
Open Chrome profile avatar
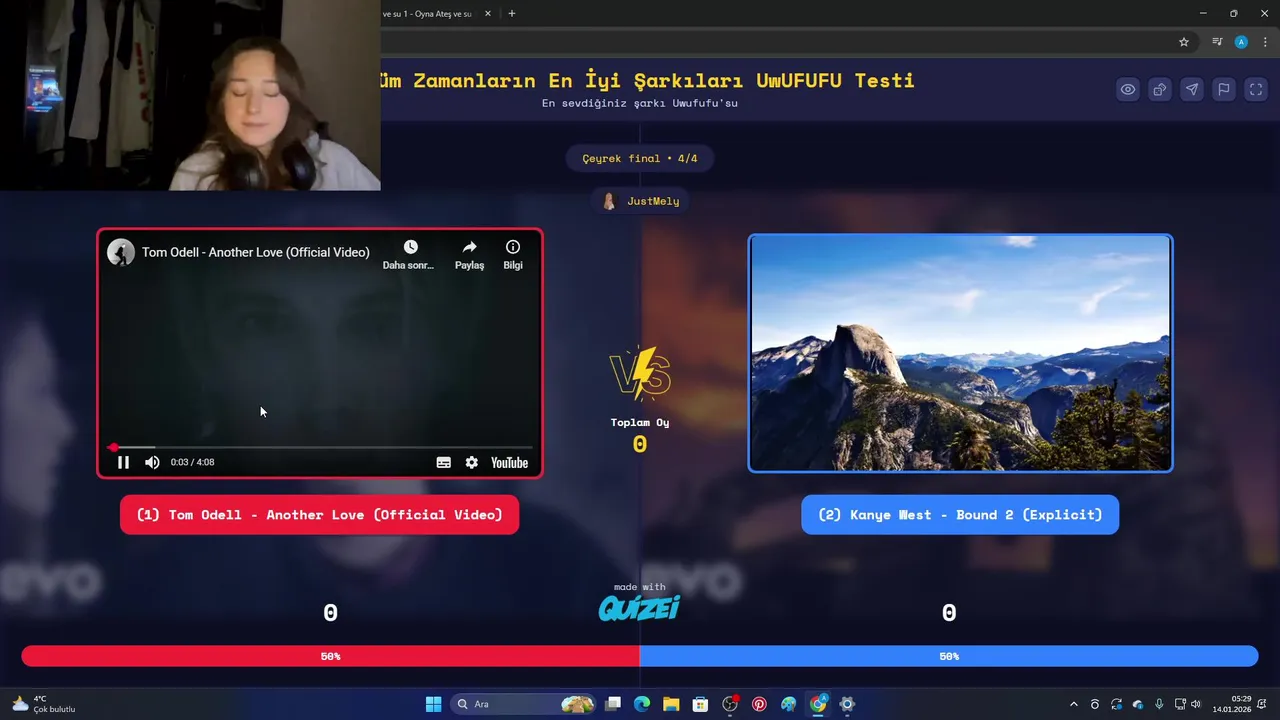click(1241, 42)
